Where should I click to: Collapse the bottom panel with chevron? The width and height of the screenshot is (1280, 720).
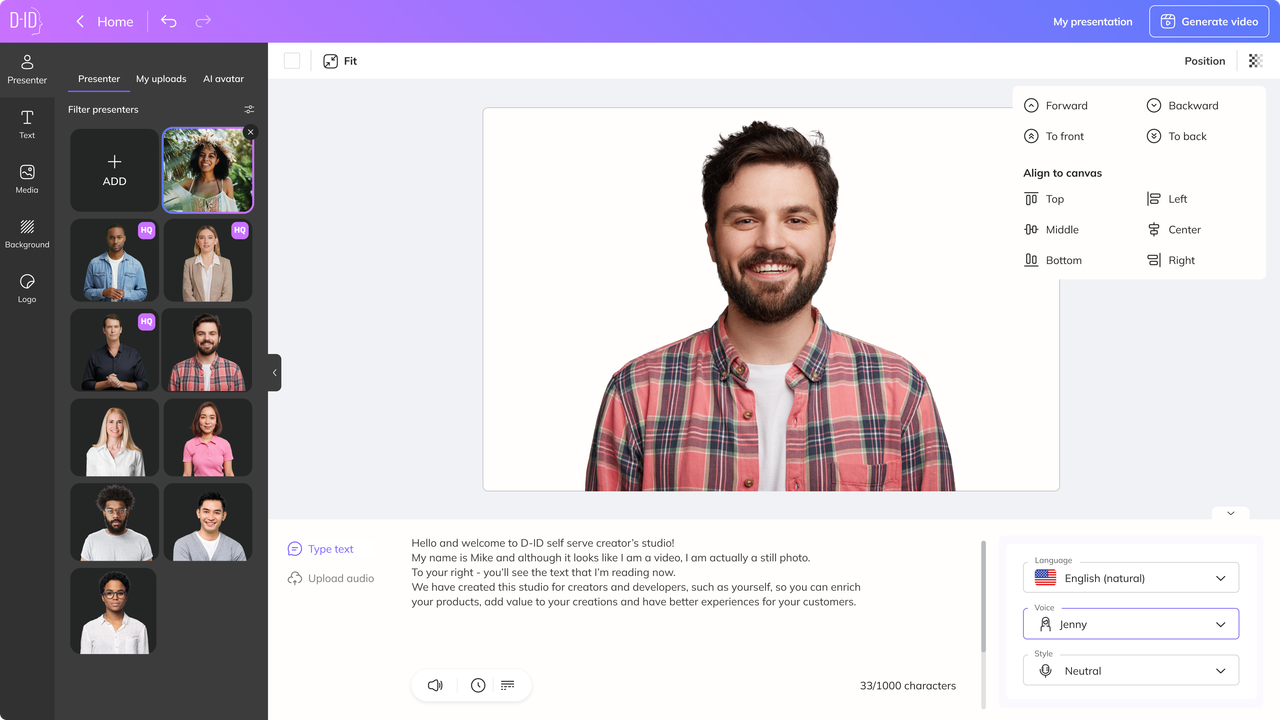click(1230, 513)
